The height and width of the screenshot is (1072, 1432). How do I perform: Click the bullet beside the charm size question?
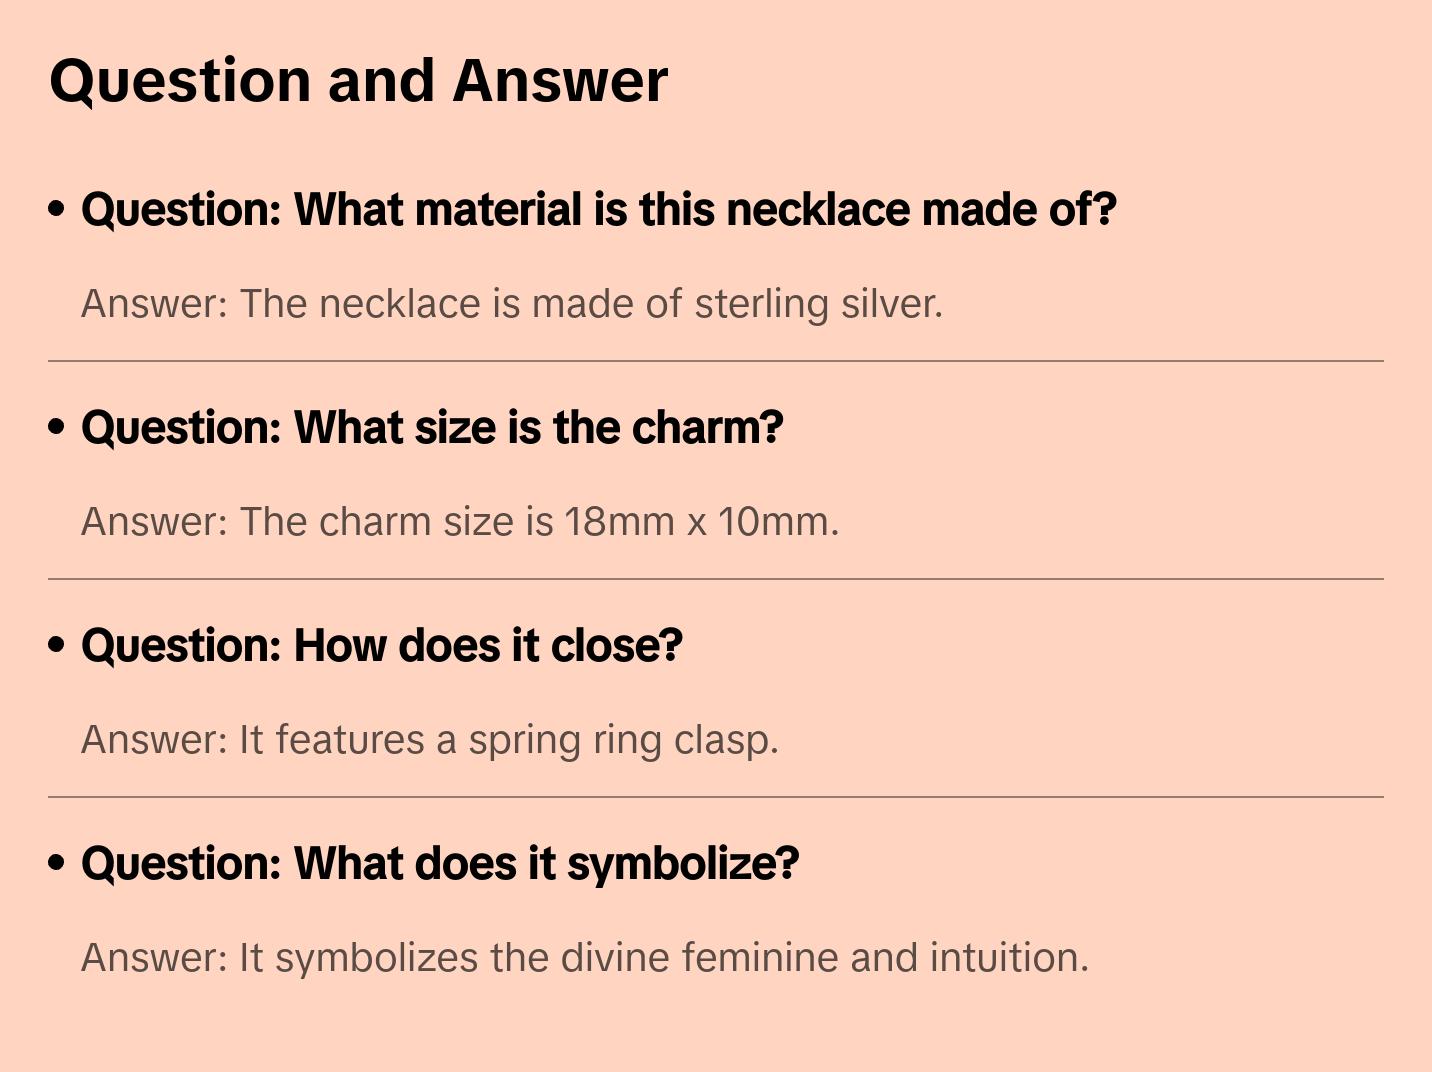(x=57, y=427)
